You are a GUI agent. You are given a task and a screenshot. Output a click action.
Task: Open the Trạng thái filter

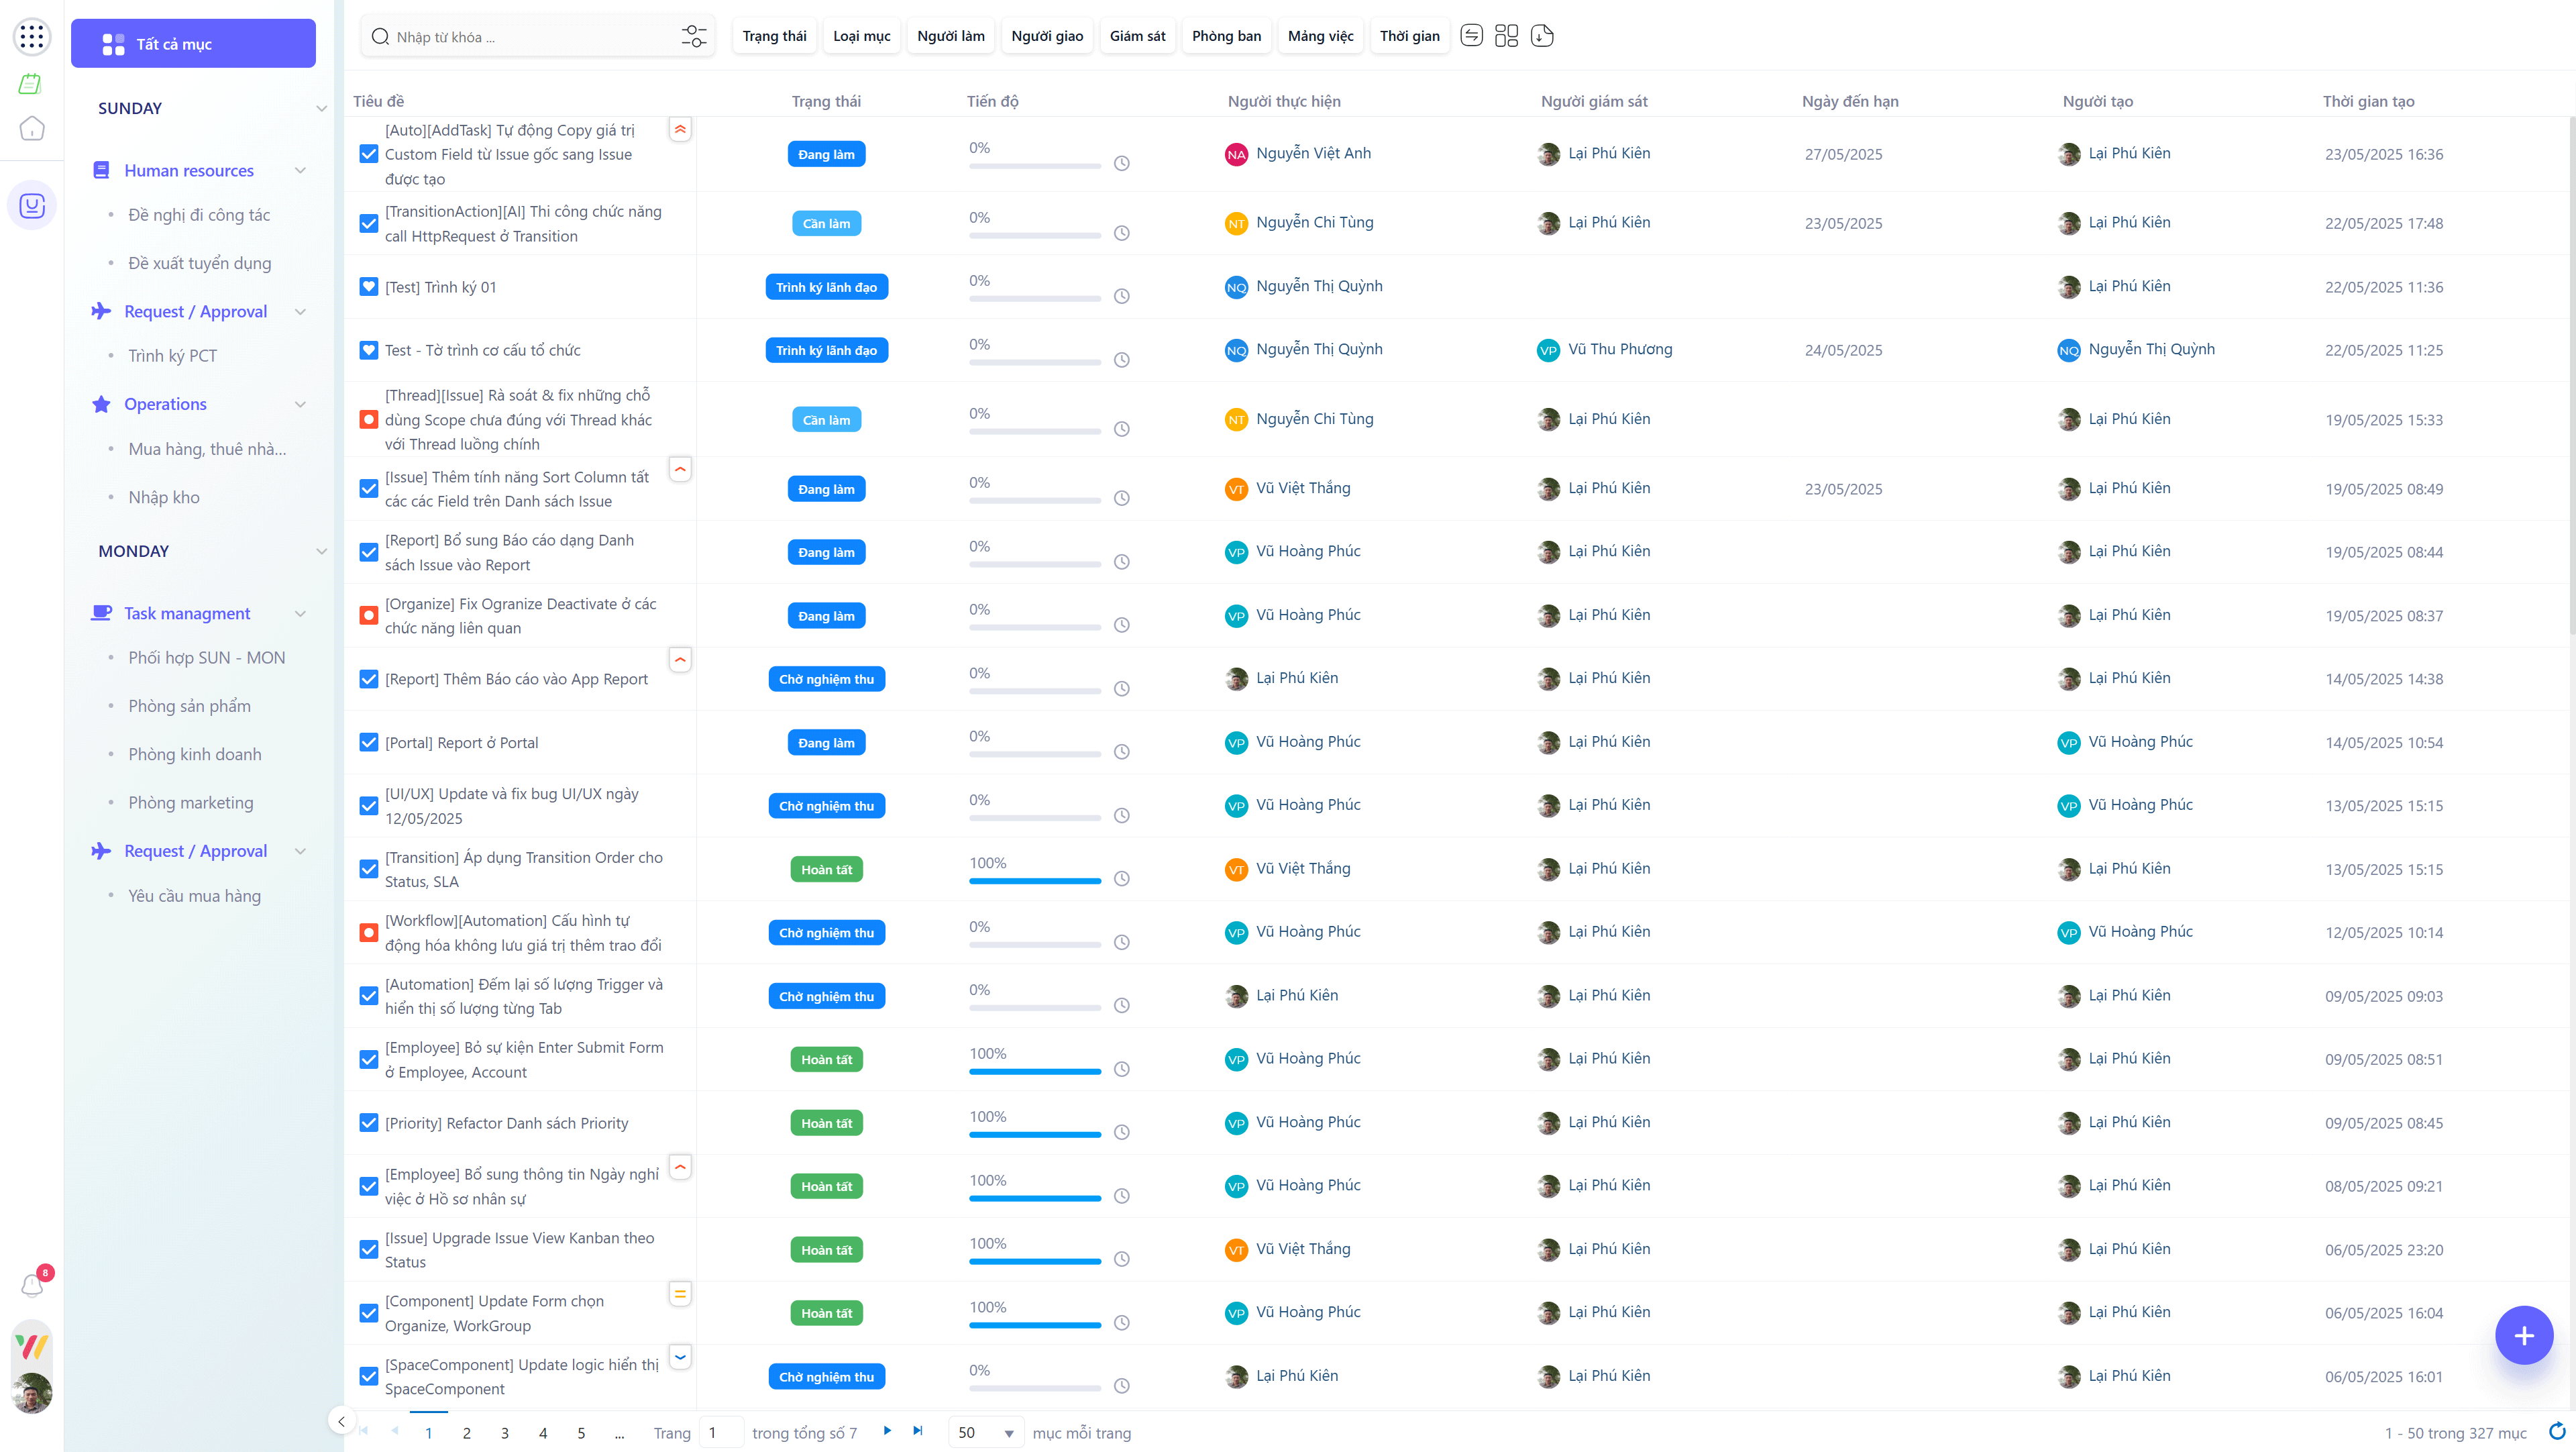[x=774, y=36]
